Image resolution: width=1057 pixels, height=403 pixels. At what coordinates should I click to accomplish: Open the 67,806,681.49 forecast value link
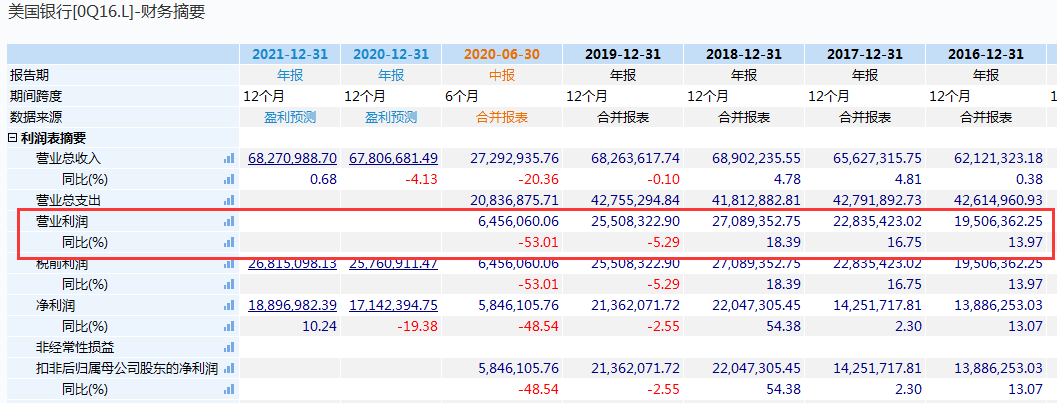coord(393,158)
